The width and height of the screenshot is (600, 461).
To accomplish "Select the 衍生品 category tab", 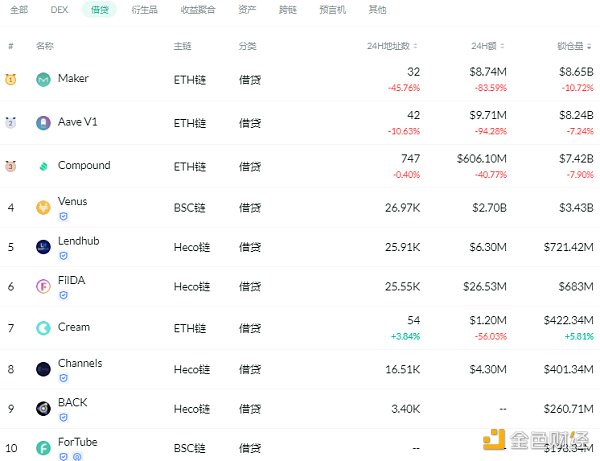I will [x=144, y=9].
